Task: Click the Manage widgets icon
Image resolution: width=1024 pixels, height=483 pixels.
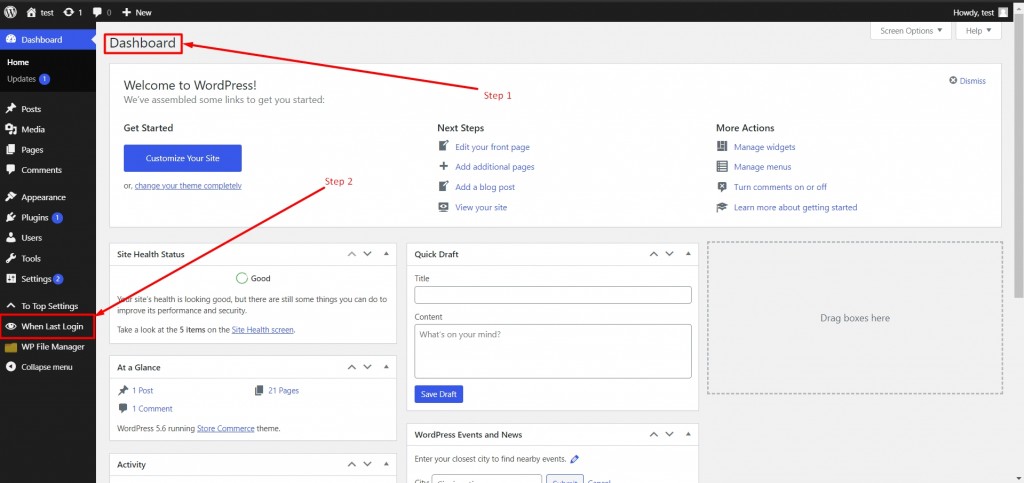Action: click(x=722, y=146)
